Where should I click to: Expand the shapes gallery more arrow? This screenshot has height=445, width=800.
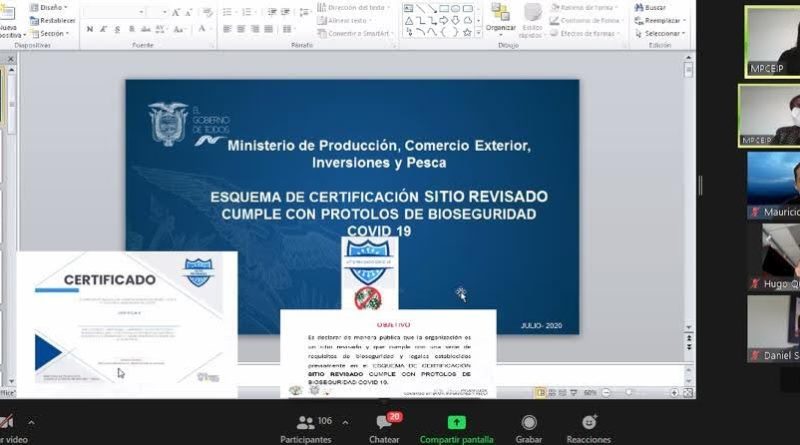point(479,33)
